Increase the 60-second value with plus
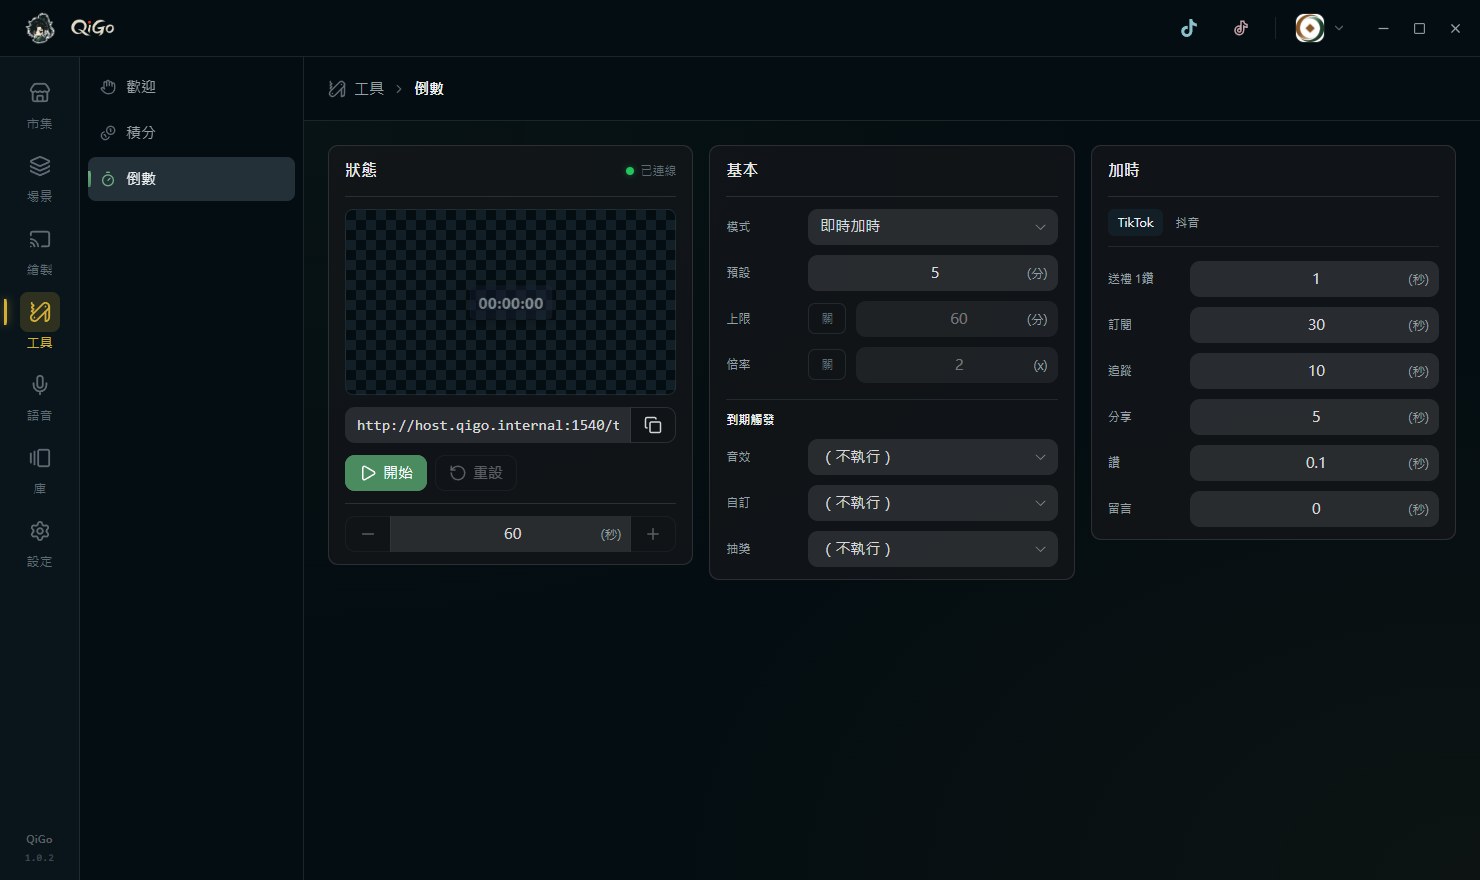Image resolution: width=1480 pixels, height=880 pixels. [x=653, y=534]
